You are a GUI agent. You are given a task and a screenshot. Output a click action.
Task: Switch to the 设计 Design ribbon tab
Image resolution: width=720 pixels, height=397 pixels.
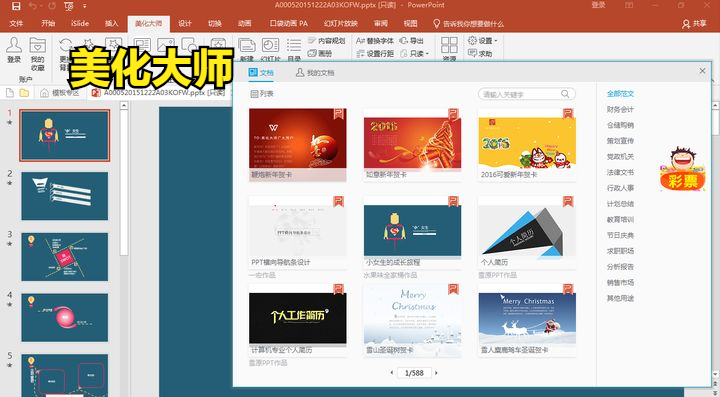click(x=185, y=23)
